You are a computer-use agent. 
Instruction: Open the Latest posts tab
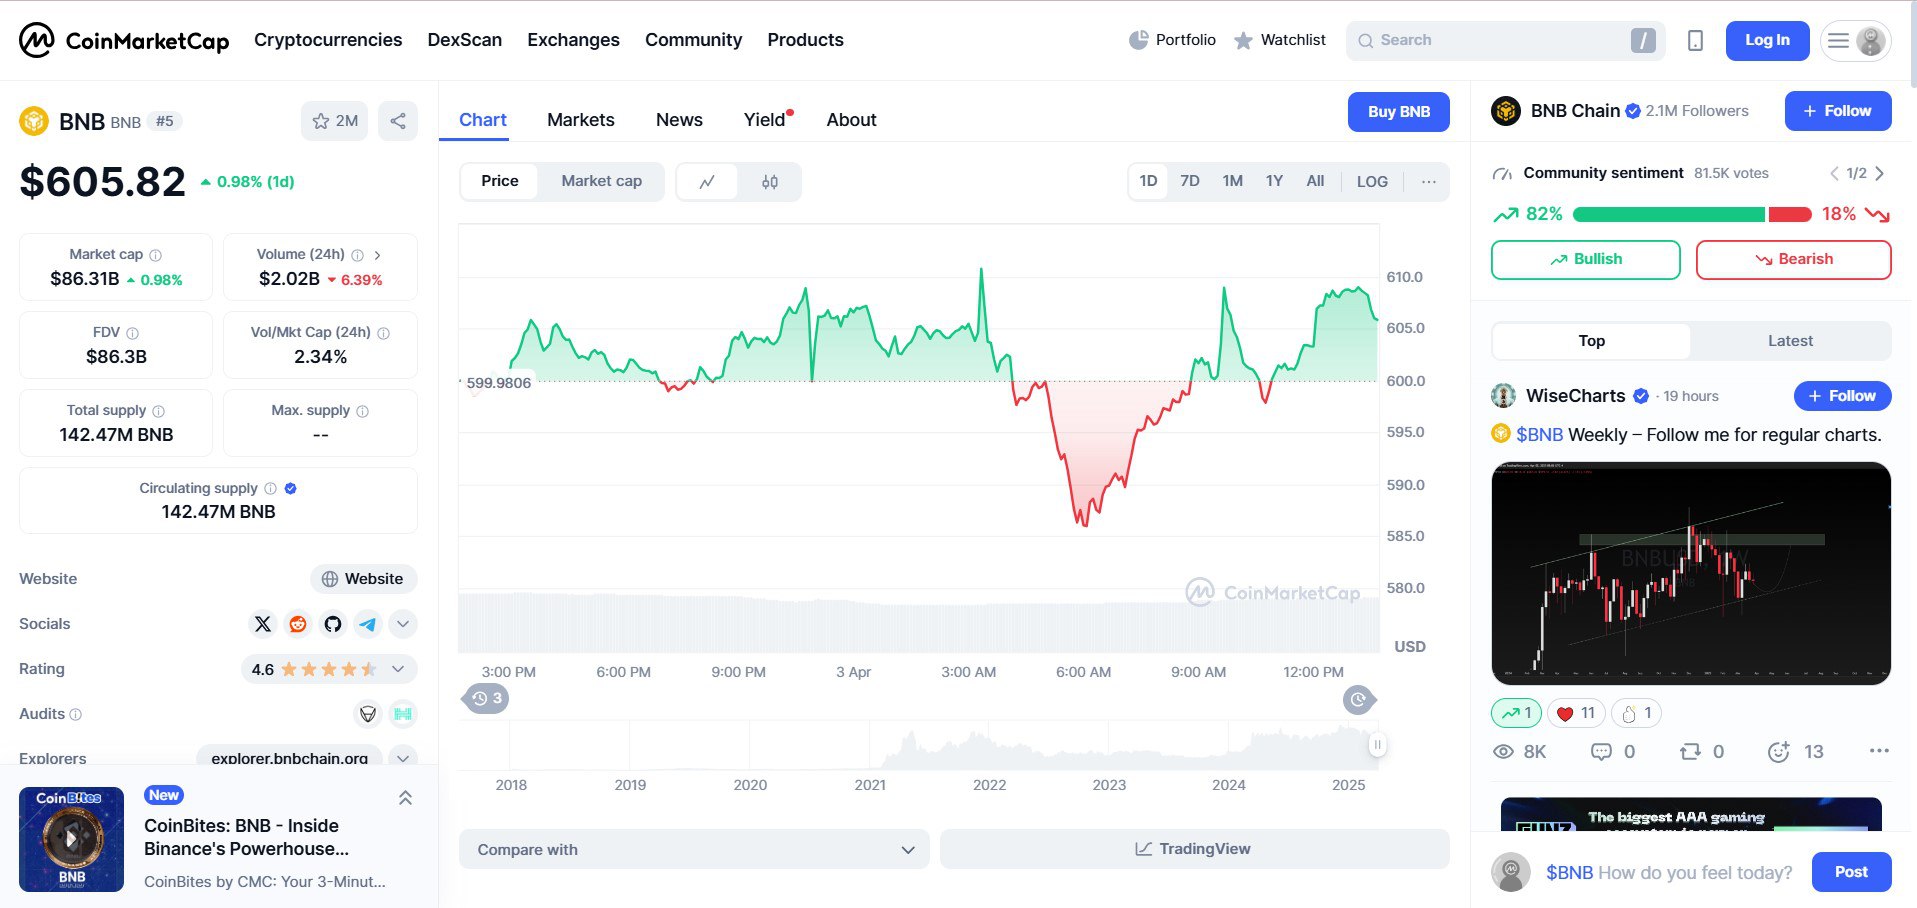(x=1789, y=341)
